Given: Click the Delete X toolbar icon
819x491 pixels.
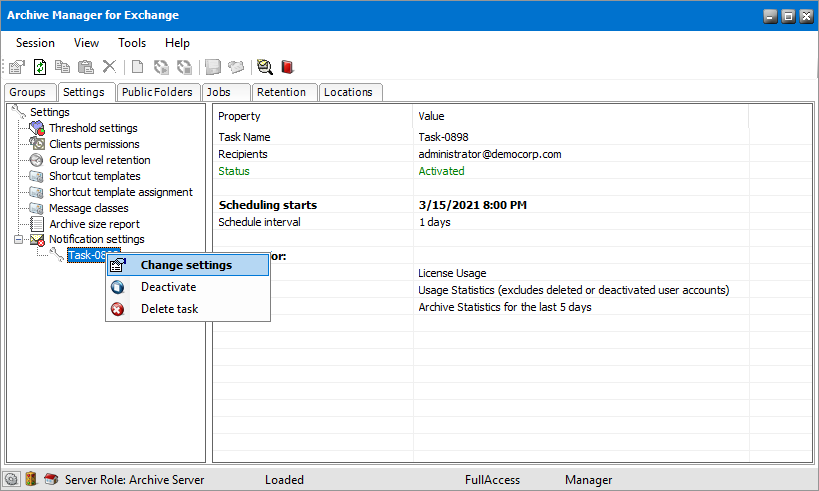Looking at the screenshot, I should 109,66.
